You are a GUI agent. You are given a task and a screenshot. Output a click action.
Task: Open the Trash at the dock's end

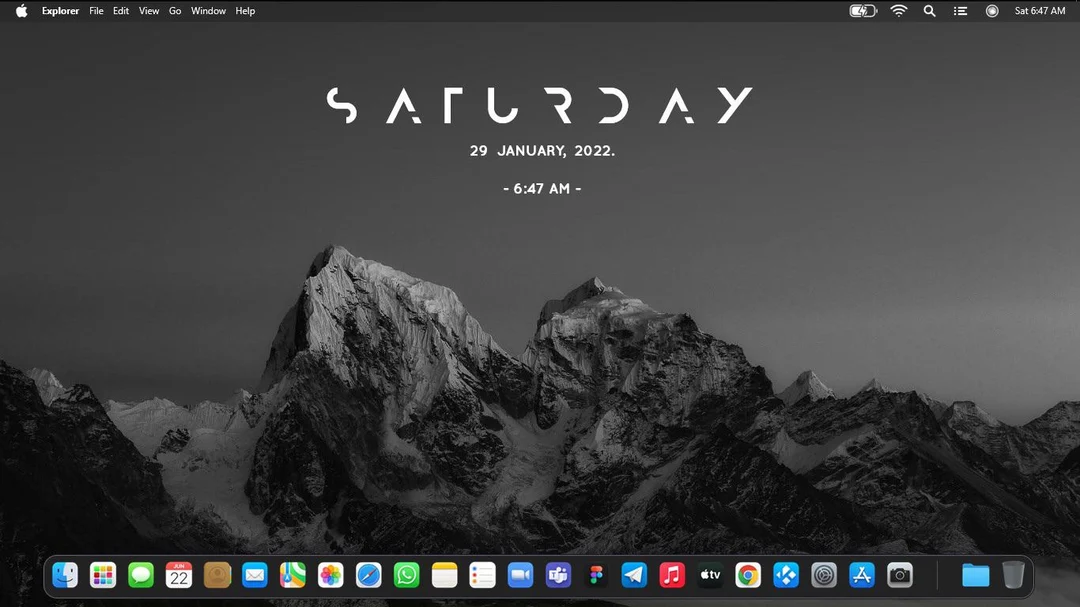pyautogui.click(x=1013, y=575)
